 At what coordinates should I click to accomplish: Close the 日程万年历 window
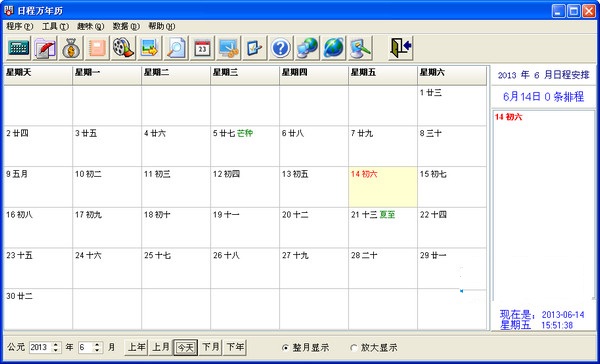(x=589, y=11)
